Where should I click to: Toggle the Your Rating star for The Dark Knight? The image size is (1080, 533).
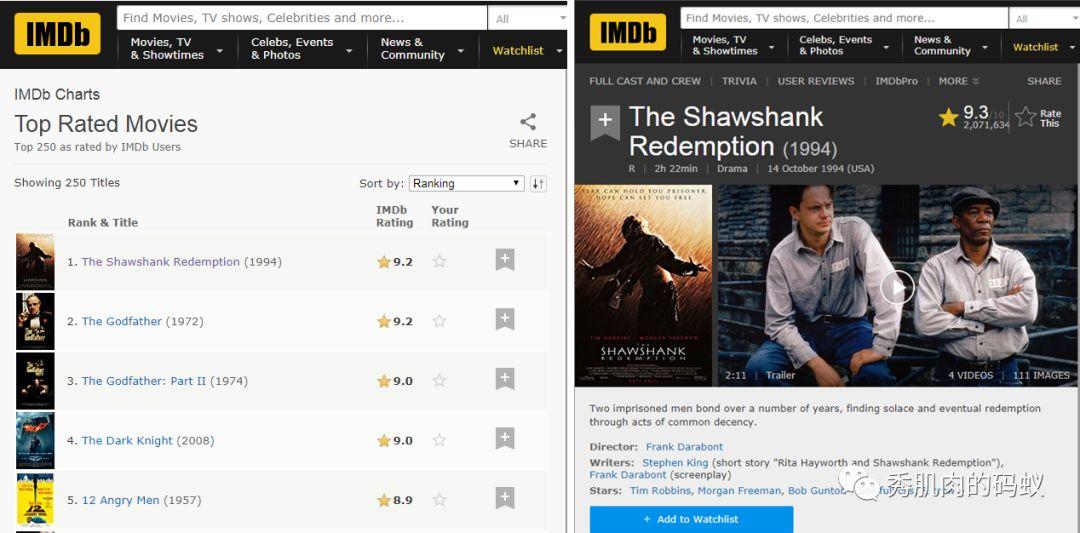439,440
